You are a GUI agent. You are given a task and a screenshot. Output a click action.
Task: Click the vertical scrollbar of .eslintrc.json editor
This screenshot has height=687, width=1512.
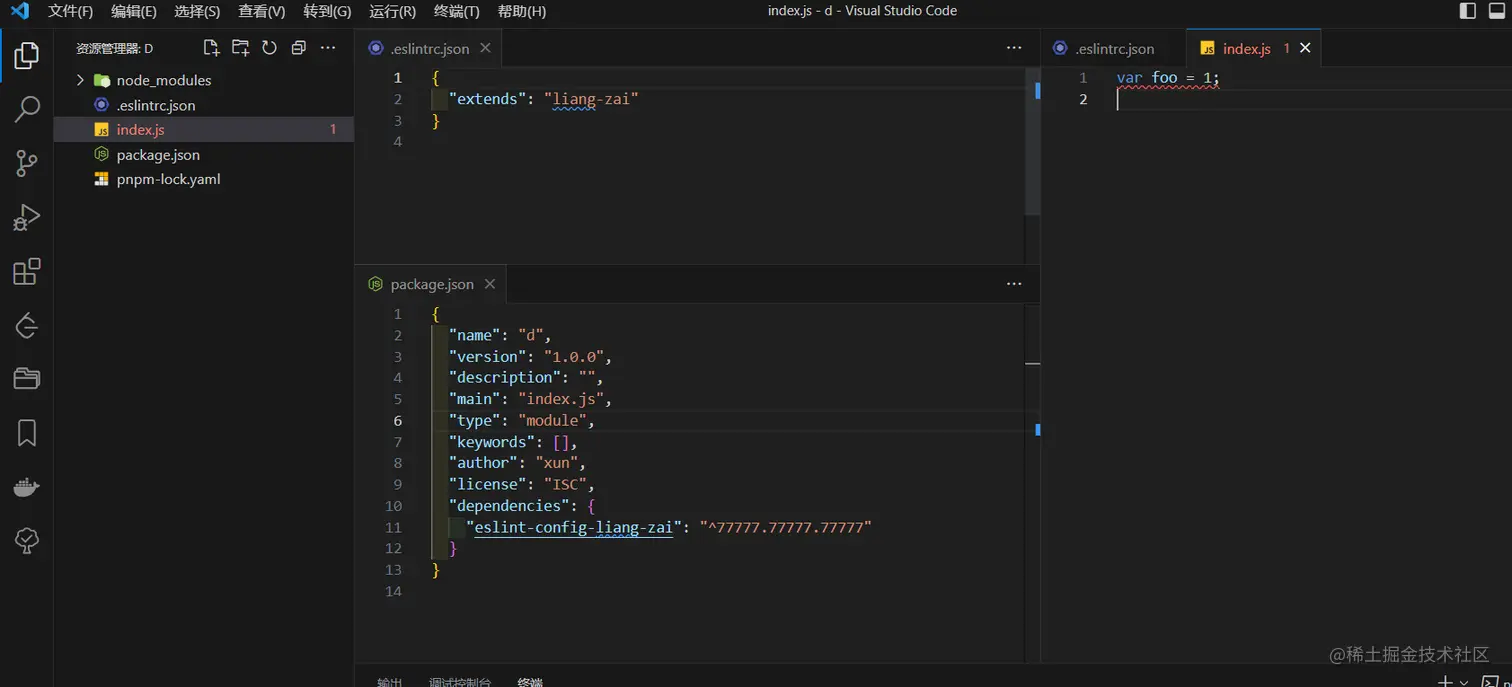point(1033,140)
